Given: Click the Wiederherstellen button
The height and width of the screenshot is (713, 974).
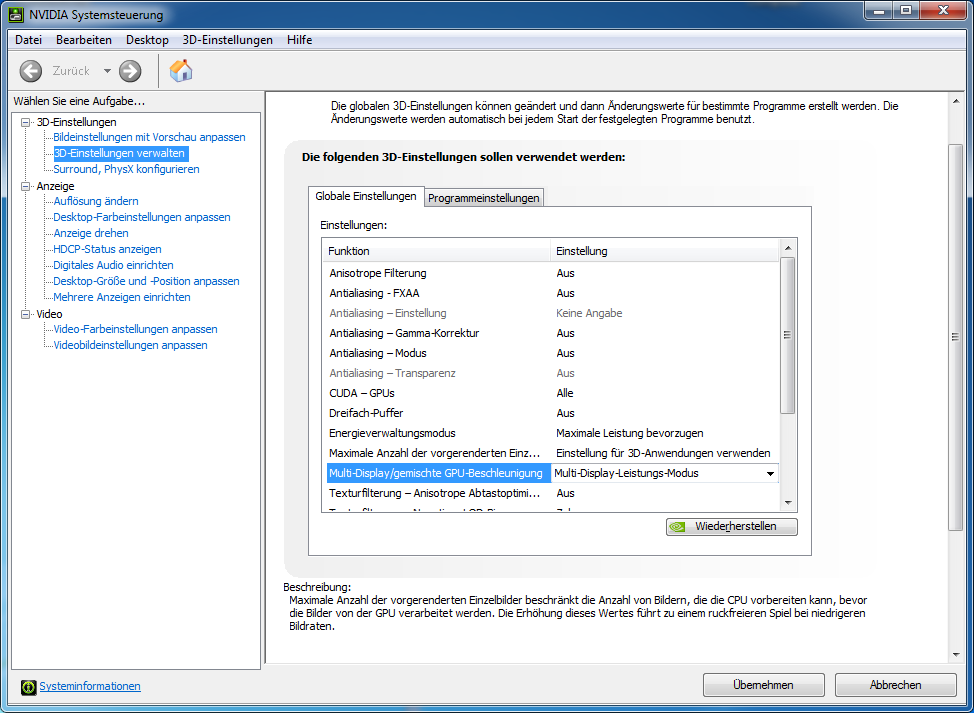Looking at the screenshot, I should (x=732, y=527).
